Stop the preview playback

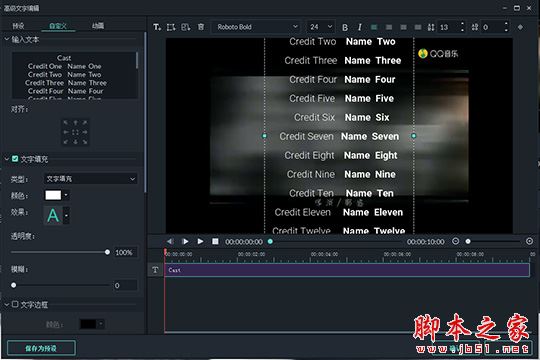coord(215,241)
